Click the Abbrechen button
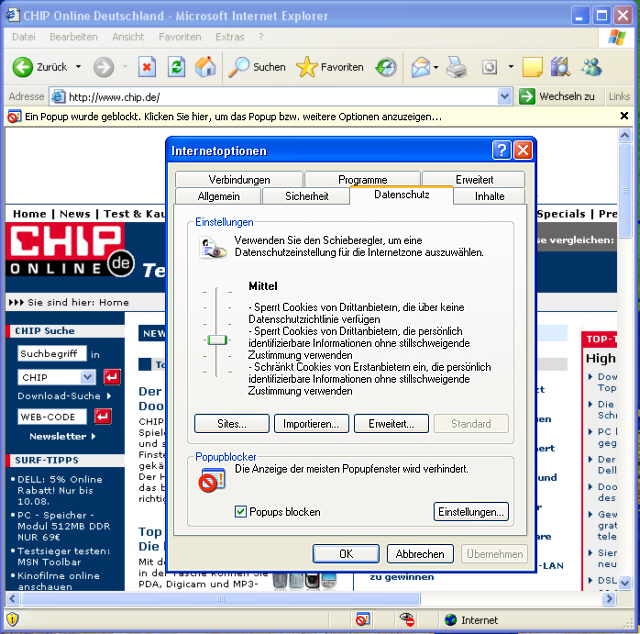Image resolution: width=640 pixels, height=634 pixels. click(x=420, y=554)
